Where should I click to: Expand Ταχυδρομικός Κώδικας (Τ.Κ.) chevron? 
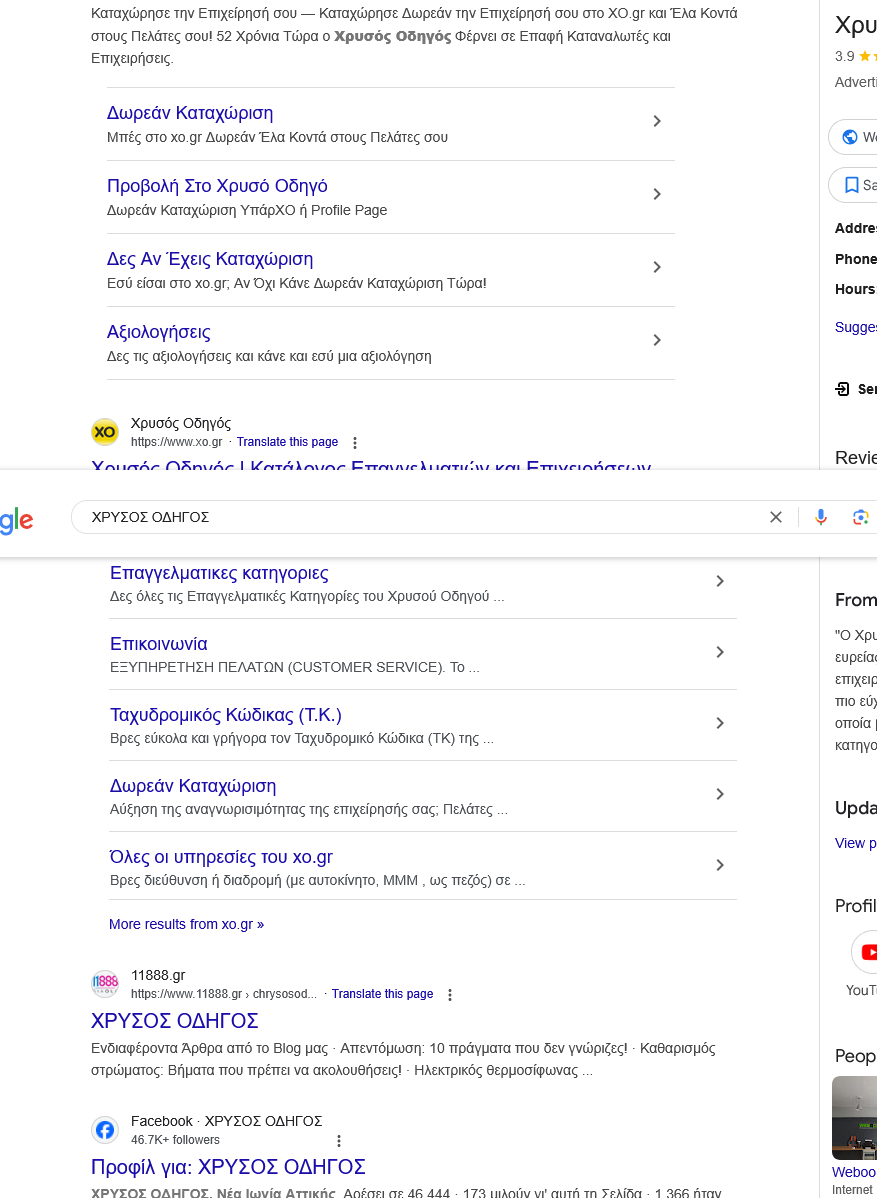[x=720, y=723]
